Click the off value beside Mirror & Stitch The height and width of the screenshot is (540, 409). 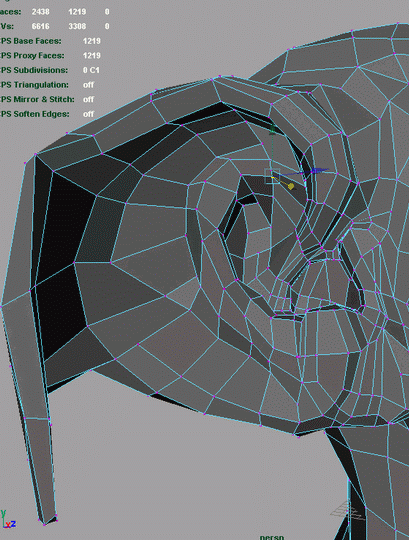[x=88, y=99]
